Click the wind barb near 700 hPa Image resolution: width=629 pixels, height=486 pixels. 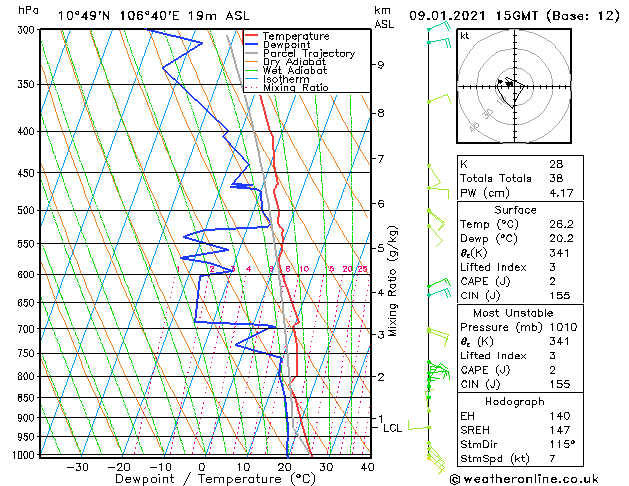(x=438, y=336)
